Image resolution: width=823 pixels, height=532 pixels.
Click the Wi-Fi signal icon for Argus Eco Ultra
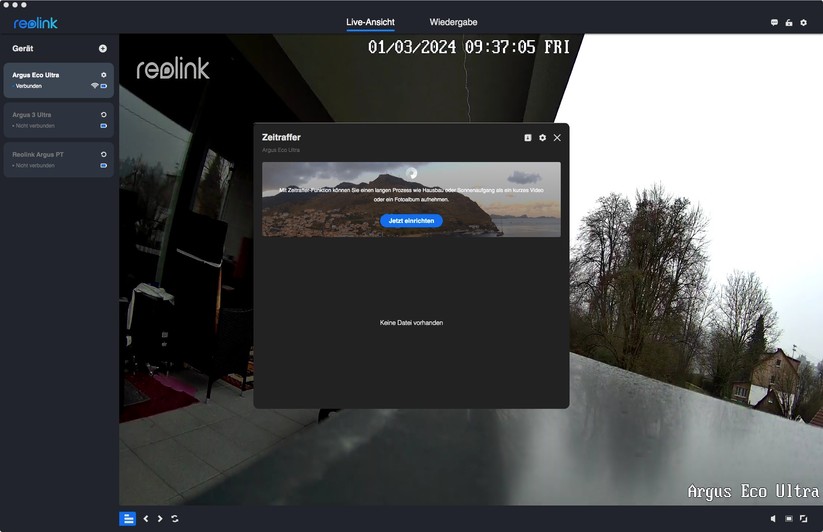[x=94, y=86]
